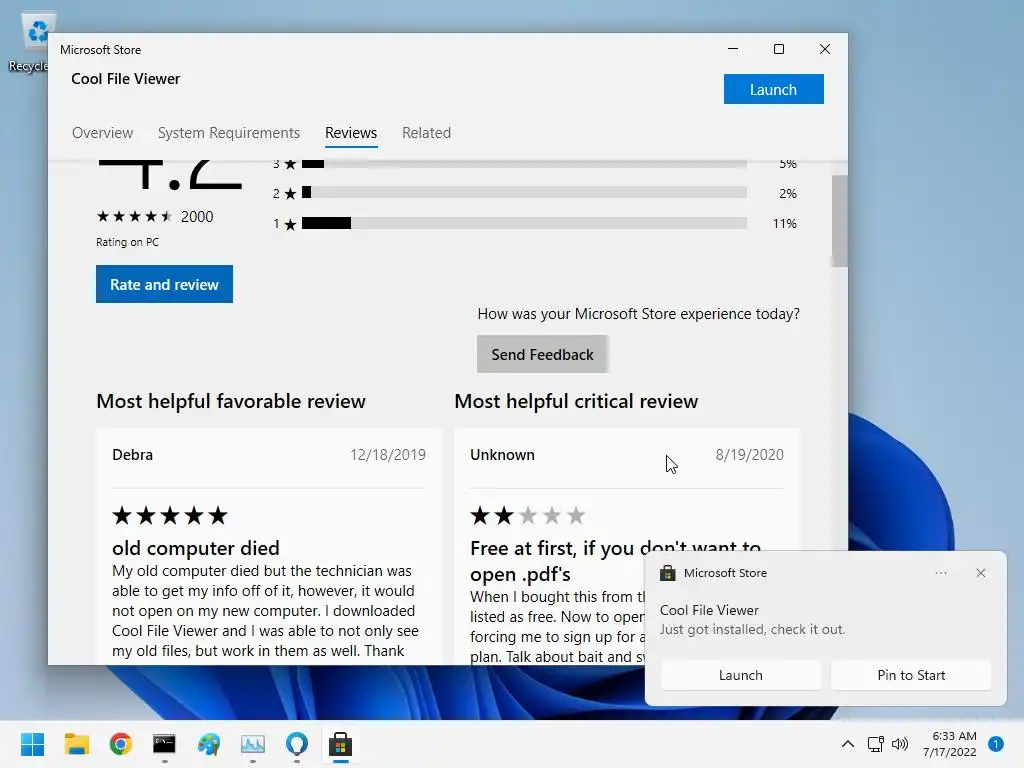Click review title 'old computer died'
Viewport: 1024px width, 768px height.
tap(195, 548)
